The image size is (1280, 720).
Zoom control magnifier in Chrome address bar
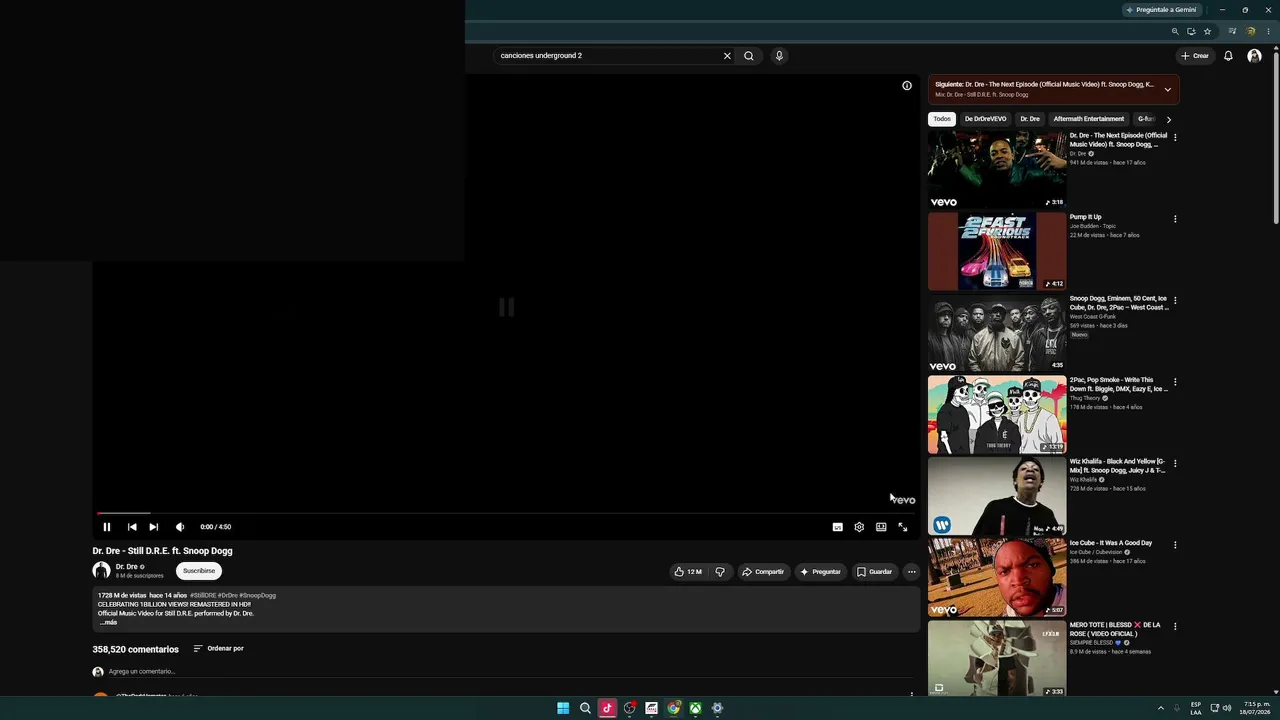pyautogui.click(x=1175, y=32)
